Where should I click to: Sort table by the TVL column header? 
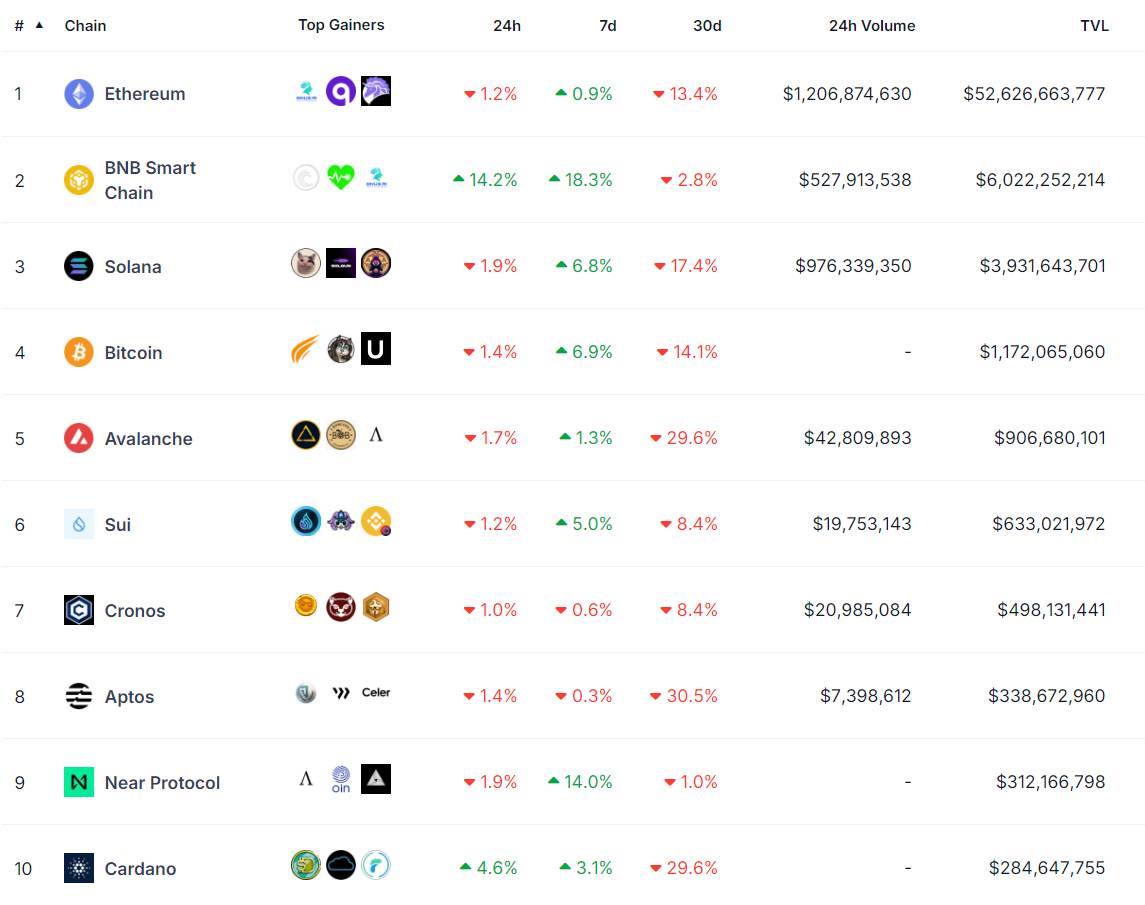click(1094, 26)
